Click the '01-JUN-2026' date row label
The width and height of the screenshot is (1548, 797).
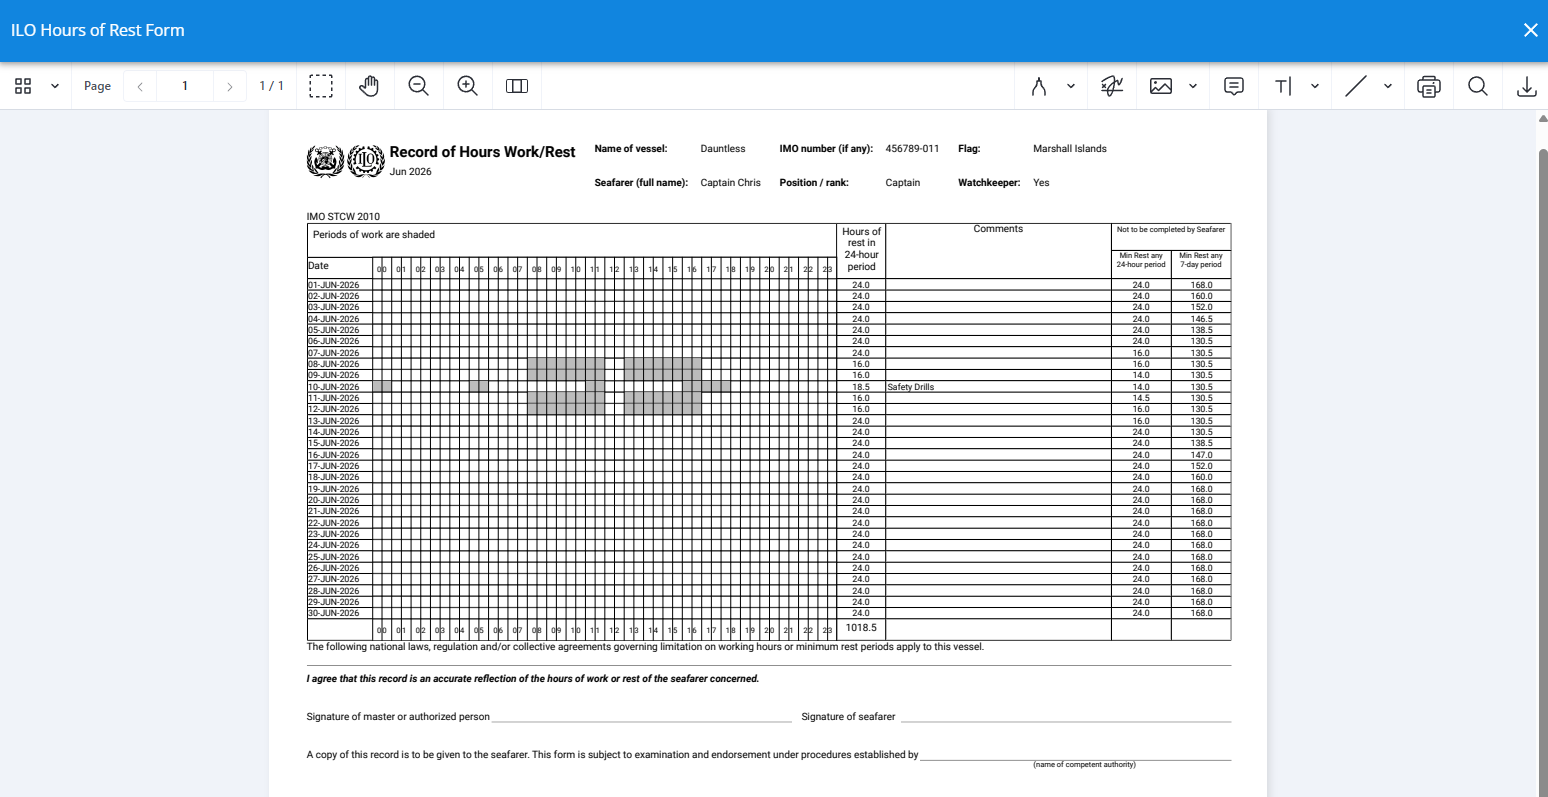(x=334, y=285)
